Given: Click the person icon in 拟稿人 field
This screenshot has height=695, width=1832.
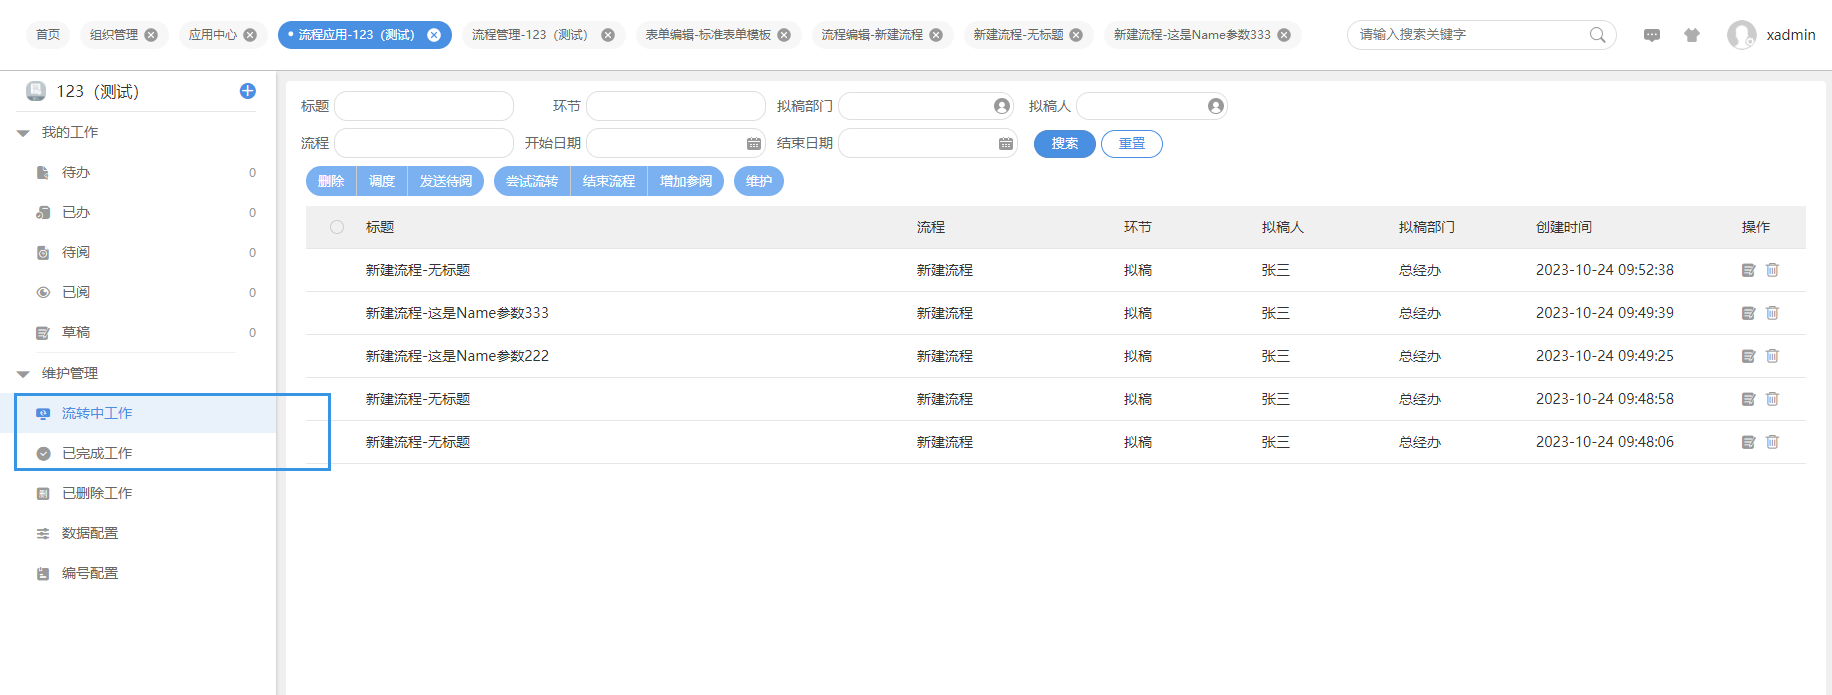Looking at the screenshot, I should (1215, 106).
